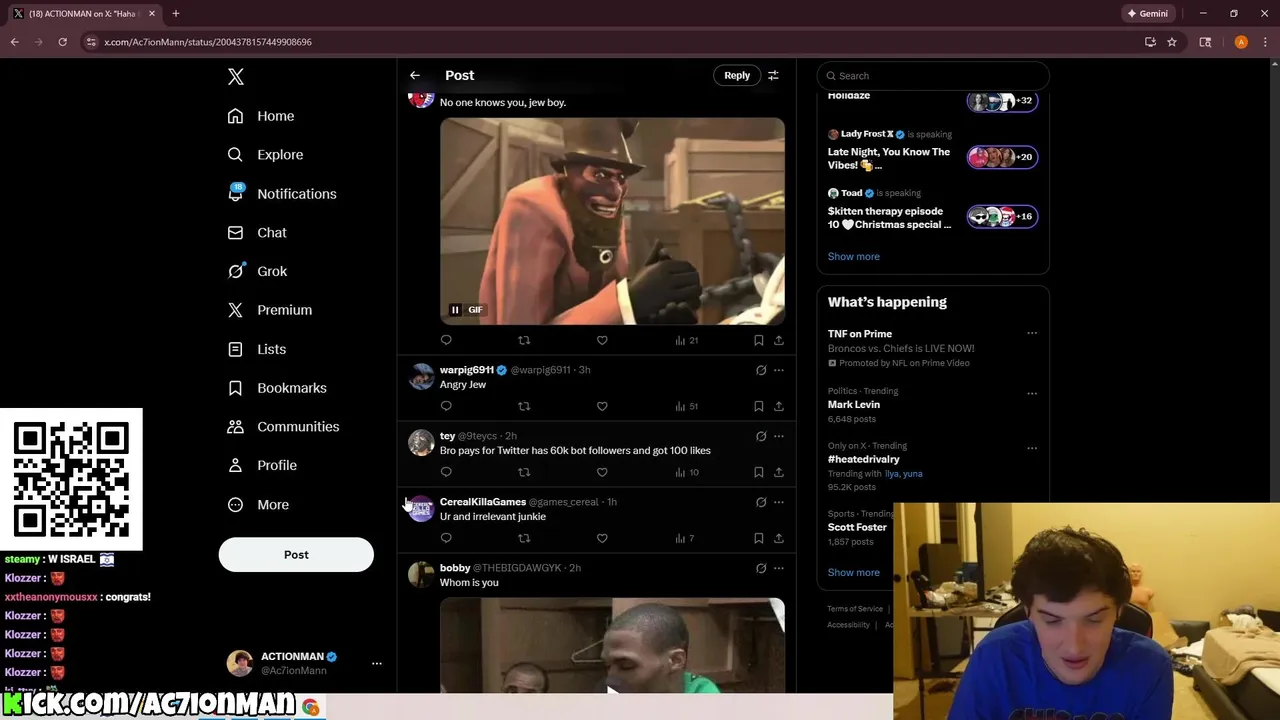Open more options for TNF on Prime
Viewport: 1280px width, 720px height.
click(1032, 334)
